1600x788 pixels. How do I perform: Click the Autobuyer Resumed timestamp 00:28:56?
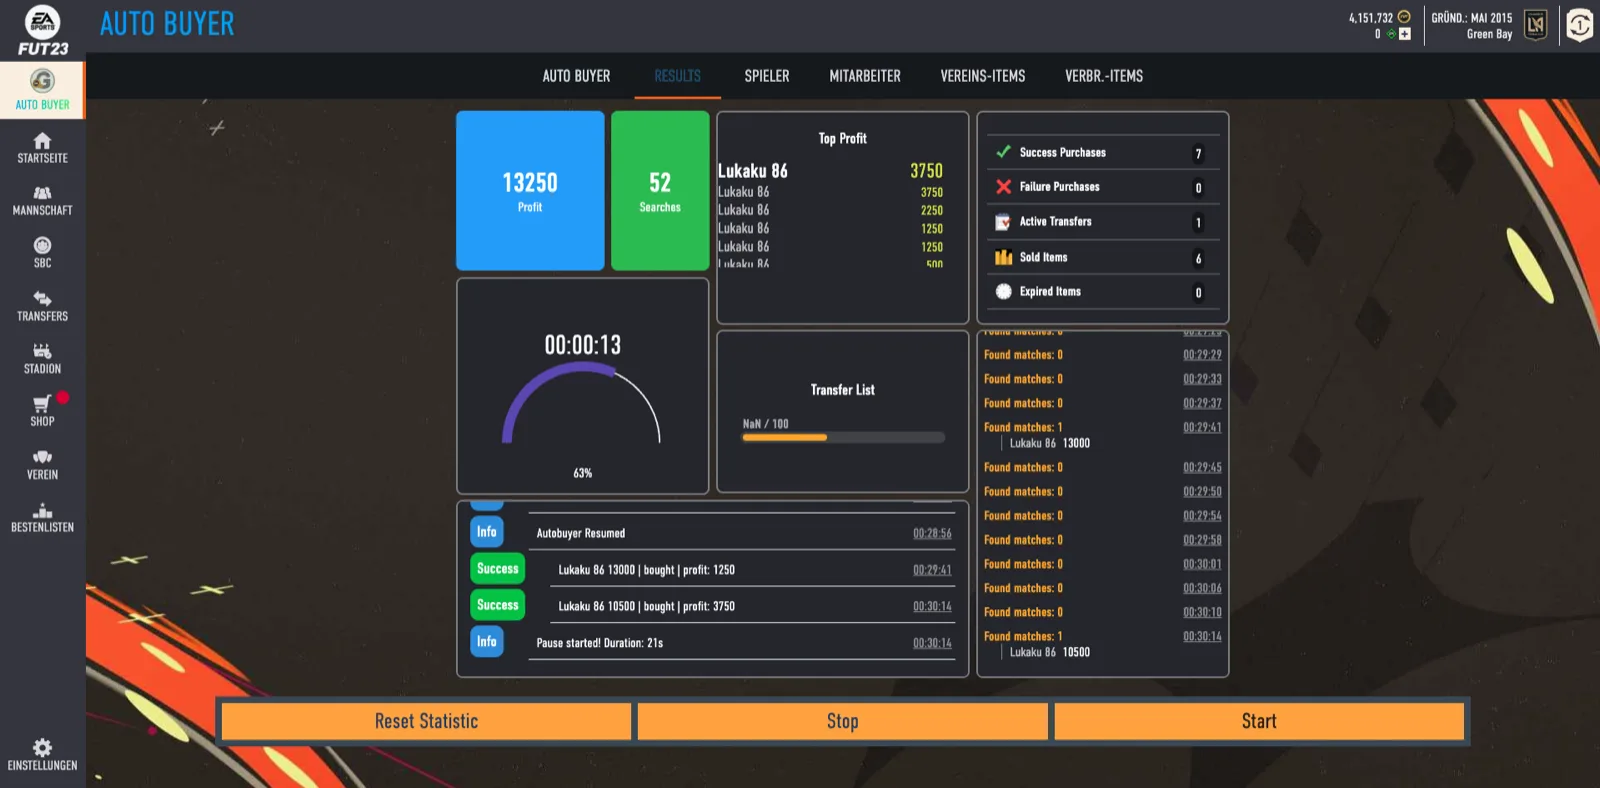point(932,533)
